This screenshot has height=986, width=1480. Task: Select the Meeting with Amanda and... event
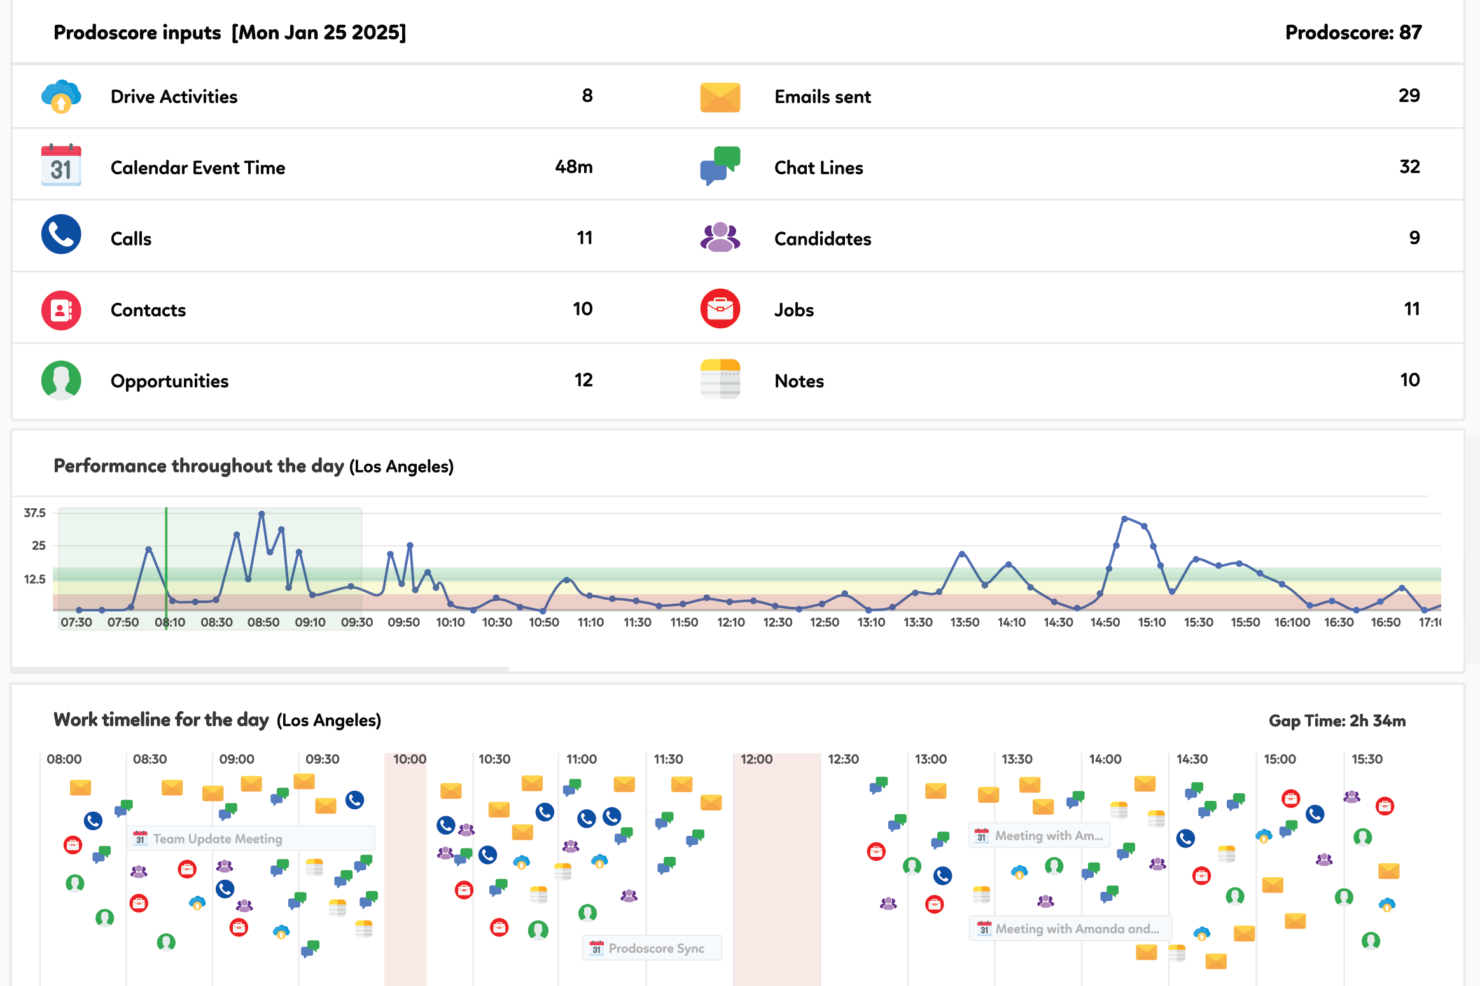pos(1069,929)
